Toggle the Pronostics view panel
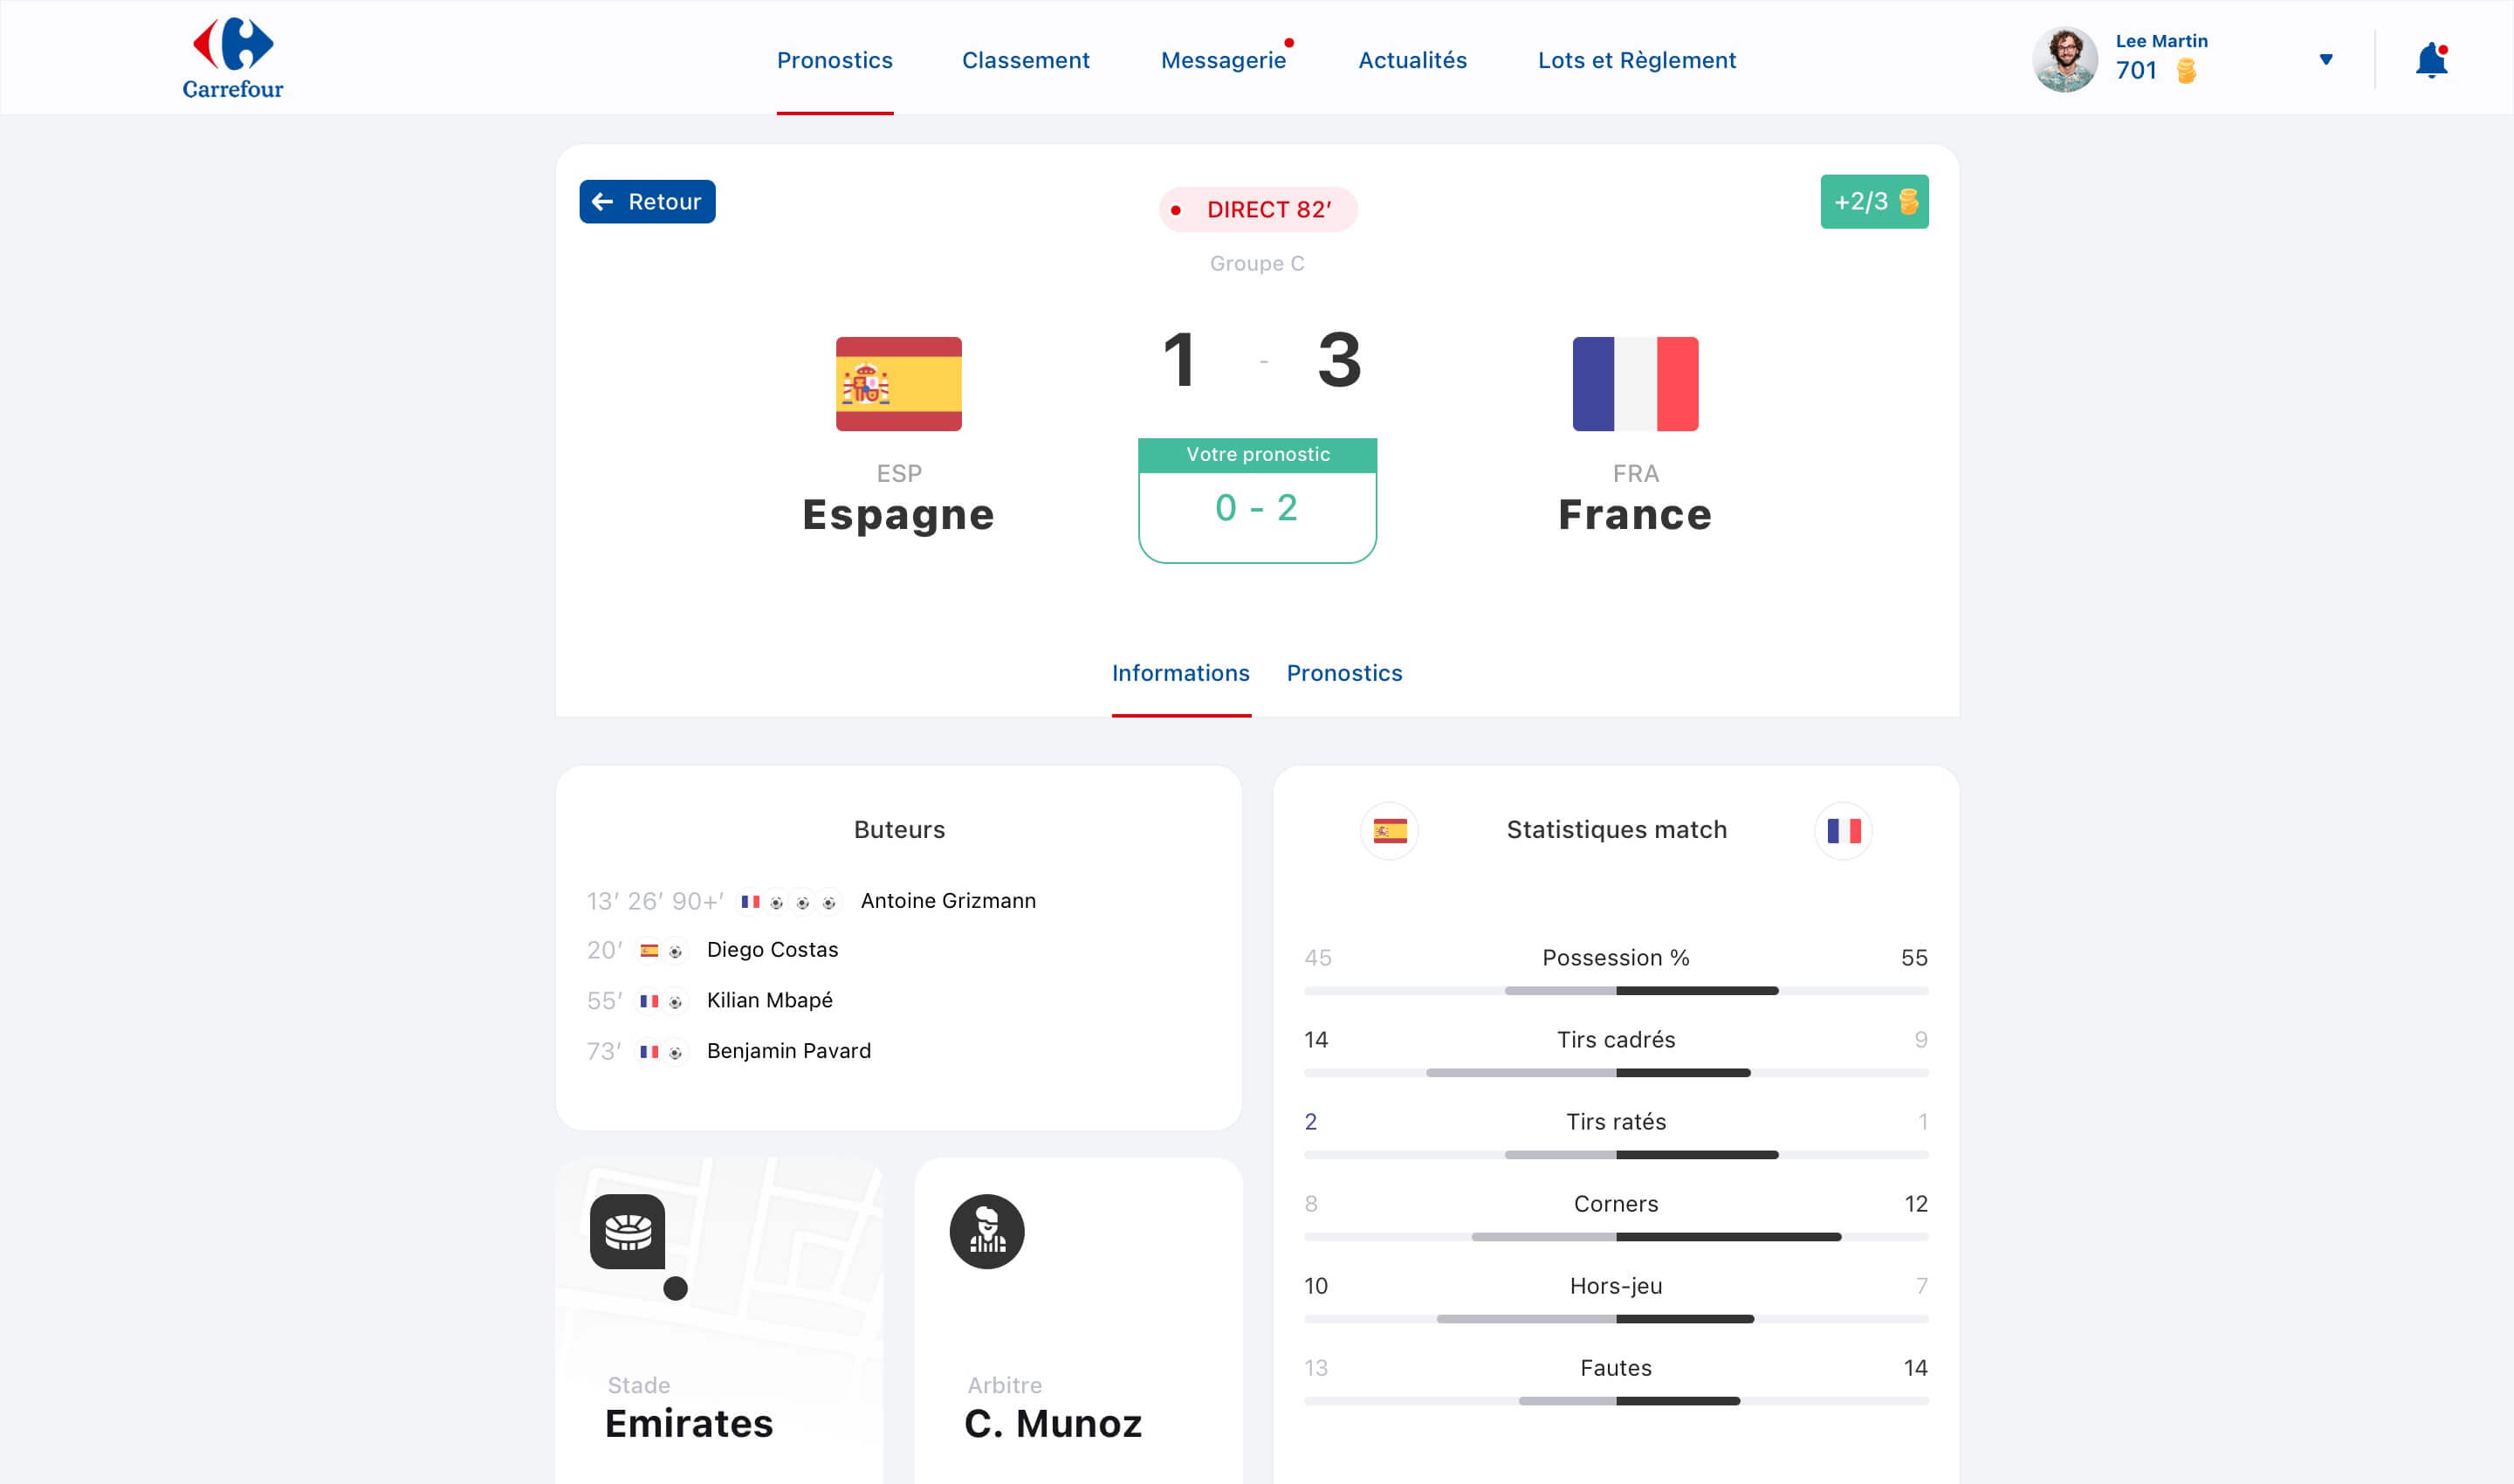Screen dimensions: 2514x1484 tap(1346, 673)
